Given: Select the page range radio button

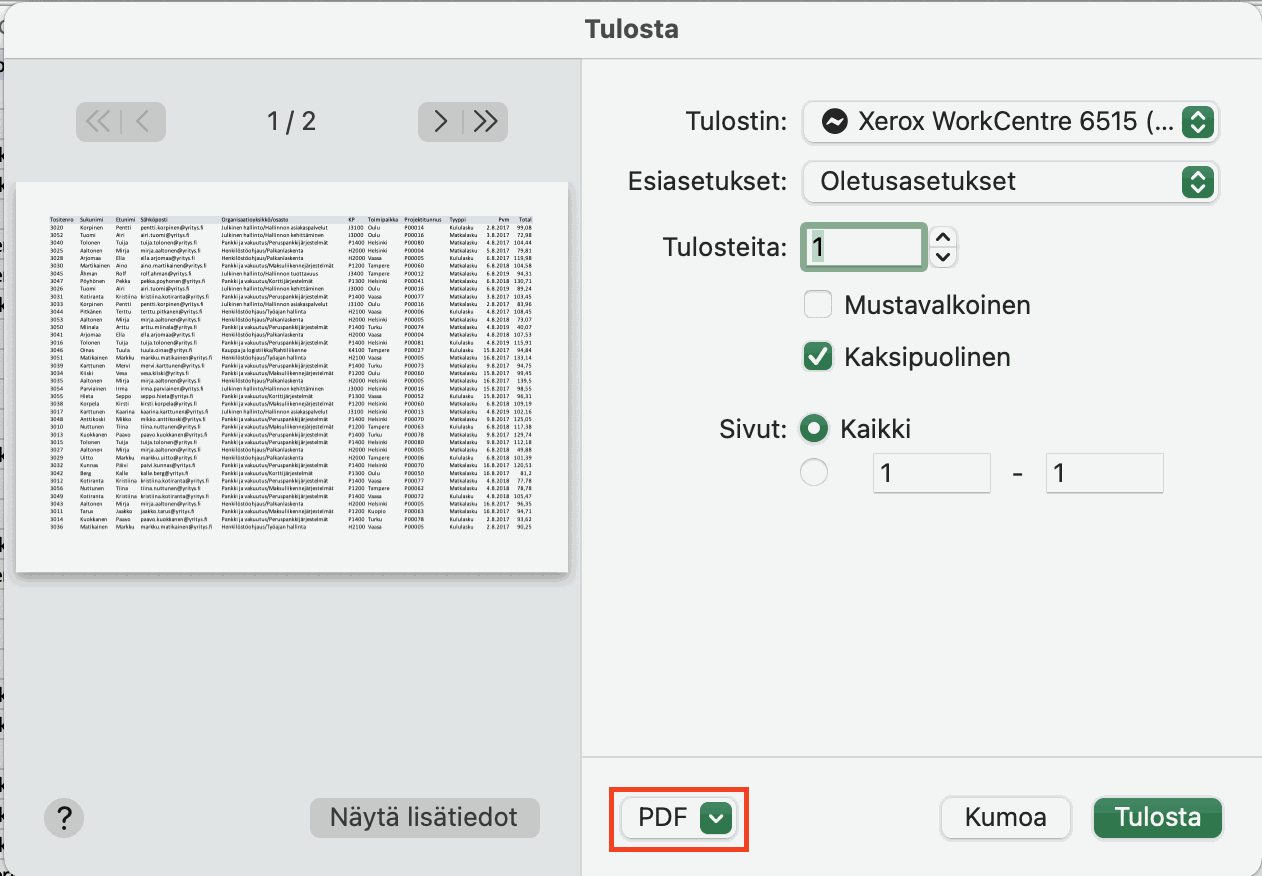Looking at the screenshot, I should pos(815,472).
